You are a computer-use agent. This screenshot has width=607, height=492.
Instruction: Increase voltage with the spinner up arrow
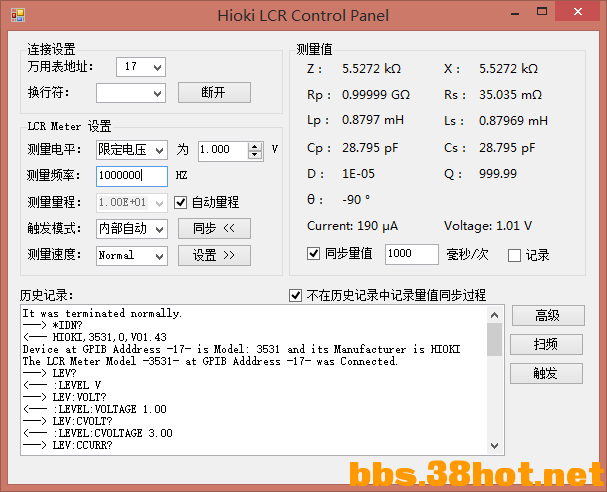click(255, 146)
